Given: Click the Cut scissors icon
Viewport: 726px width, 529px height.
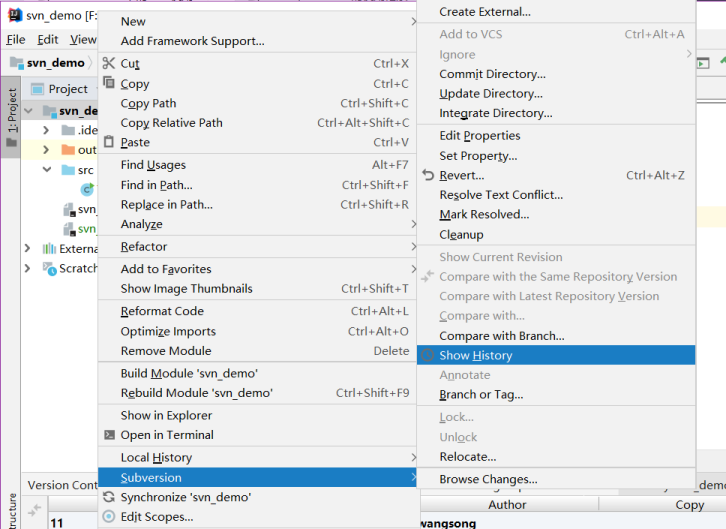Looking at the screenshot, I should point(110,63).
